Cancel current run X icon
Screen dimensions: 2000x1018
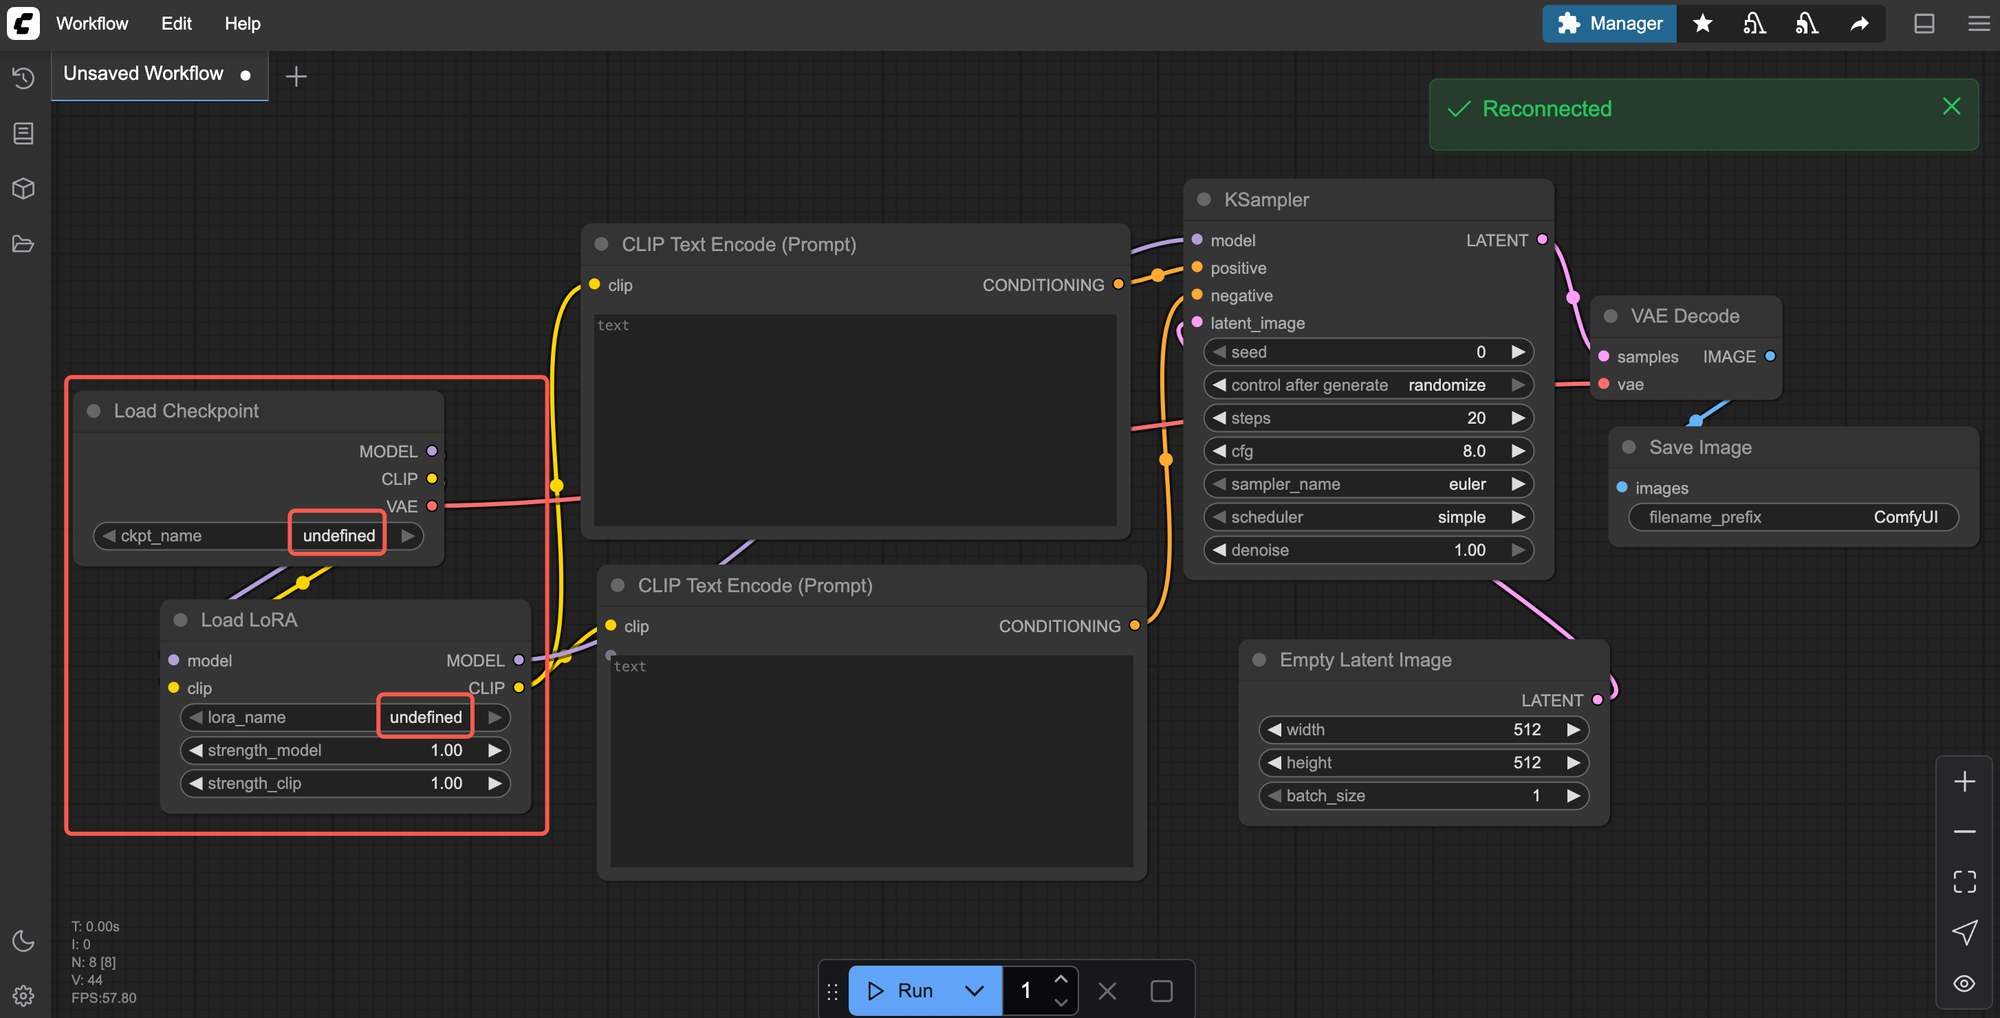pyautogui.click(x=1107, y=991)
